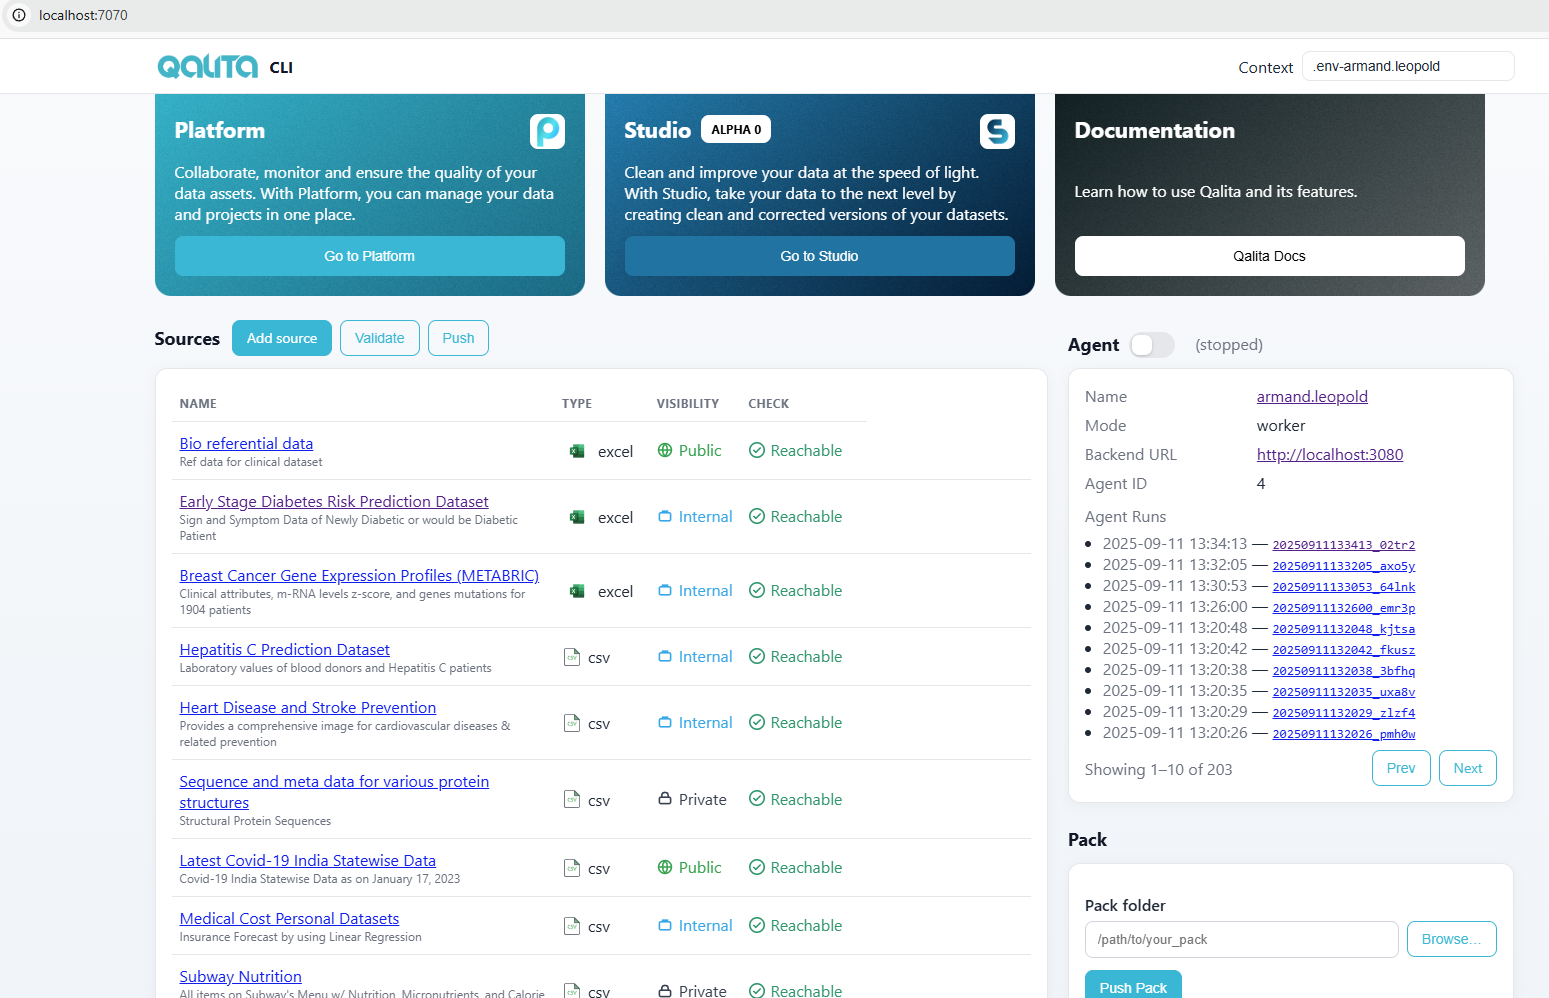Click the Internal visibility icon for Medical Cost dataset

(664, 925)
